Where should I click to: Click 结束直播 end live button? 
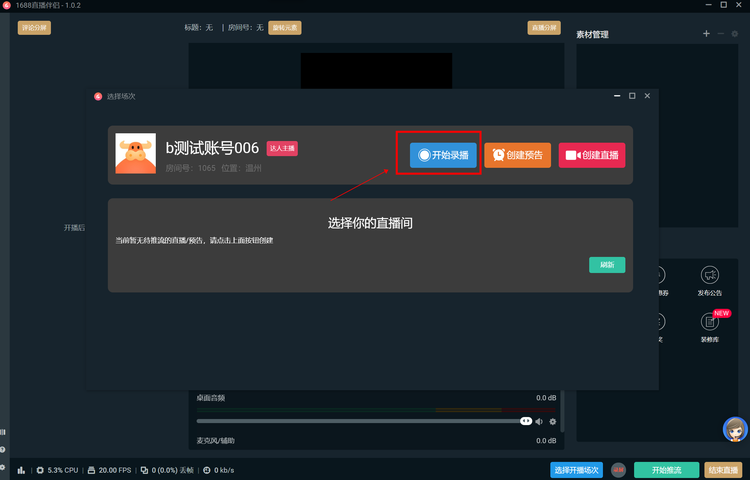pyautogui.click(x=723, y=470)
